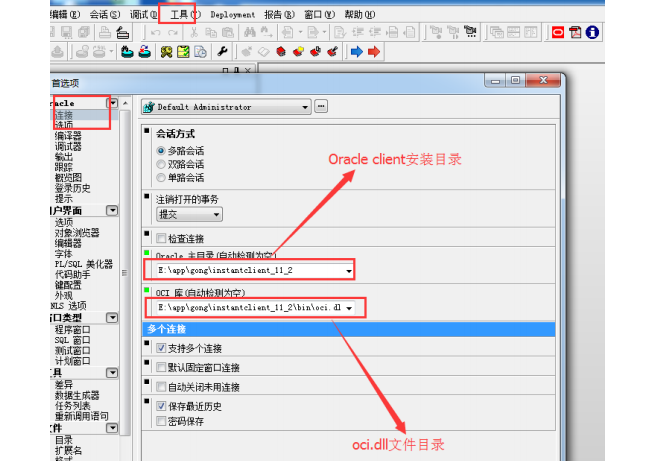Open the Deployment menu
Viewport: 653px width, 463px height.
[232, 15]
